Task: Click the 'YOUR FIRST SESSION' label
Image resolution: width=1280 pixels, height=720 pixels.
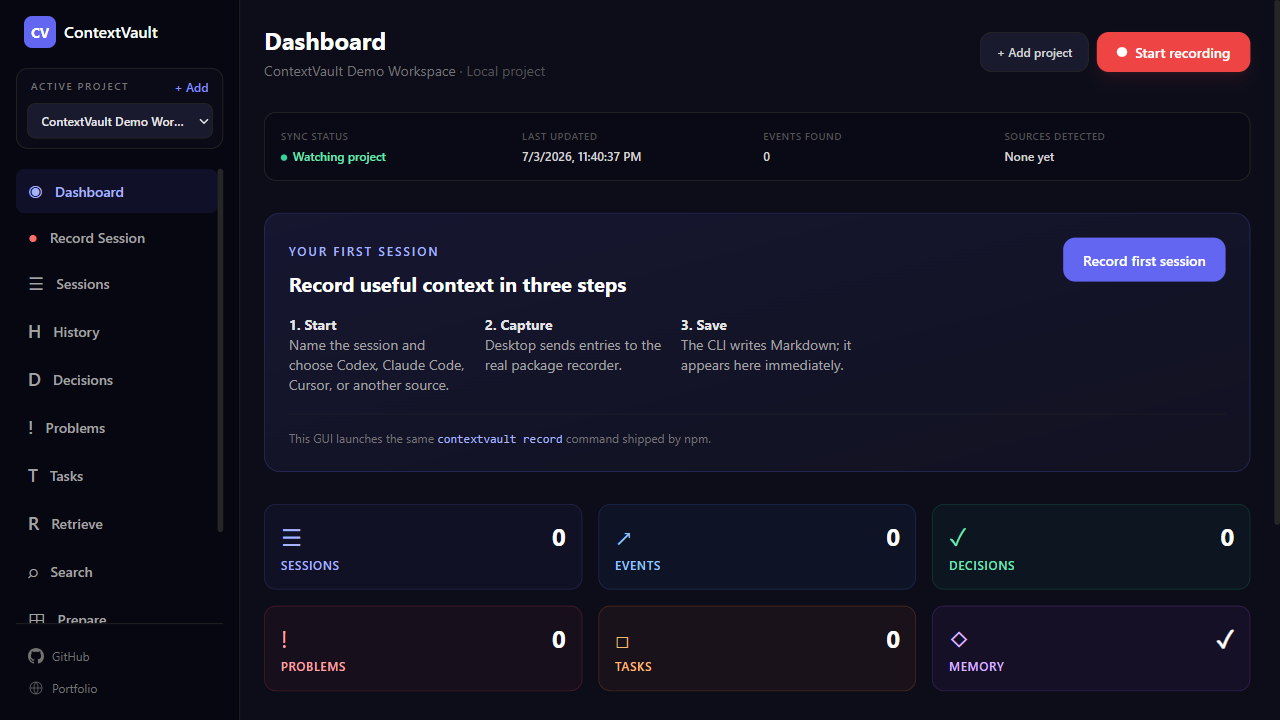Action: point(364,252)
